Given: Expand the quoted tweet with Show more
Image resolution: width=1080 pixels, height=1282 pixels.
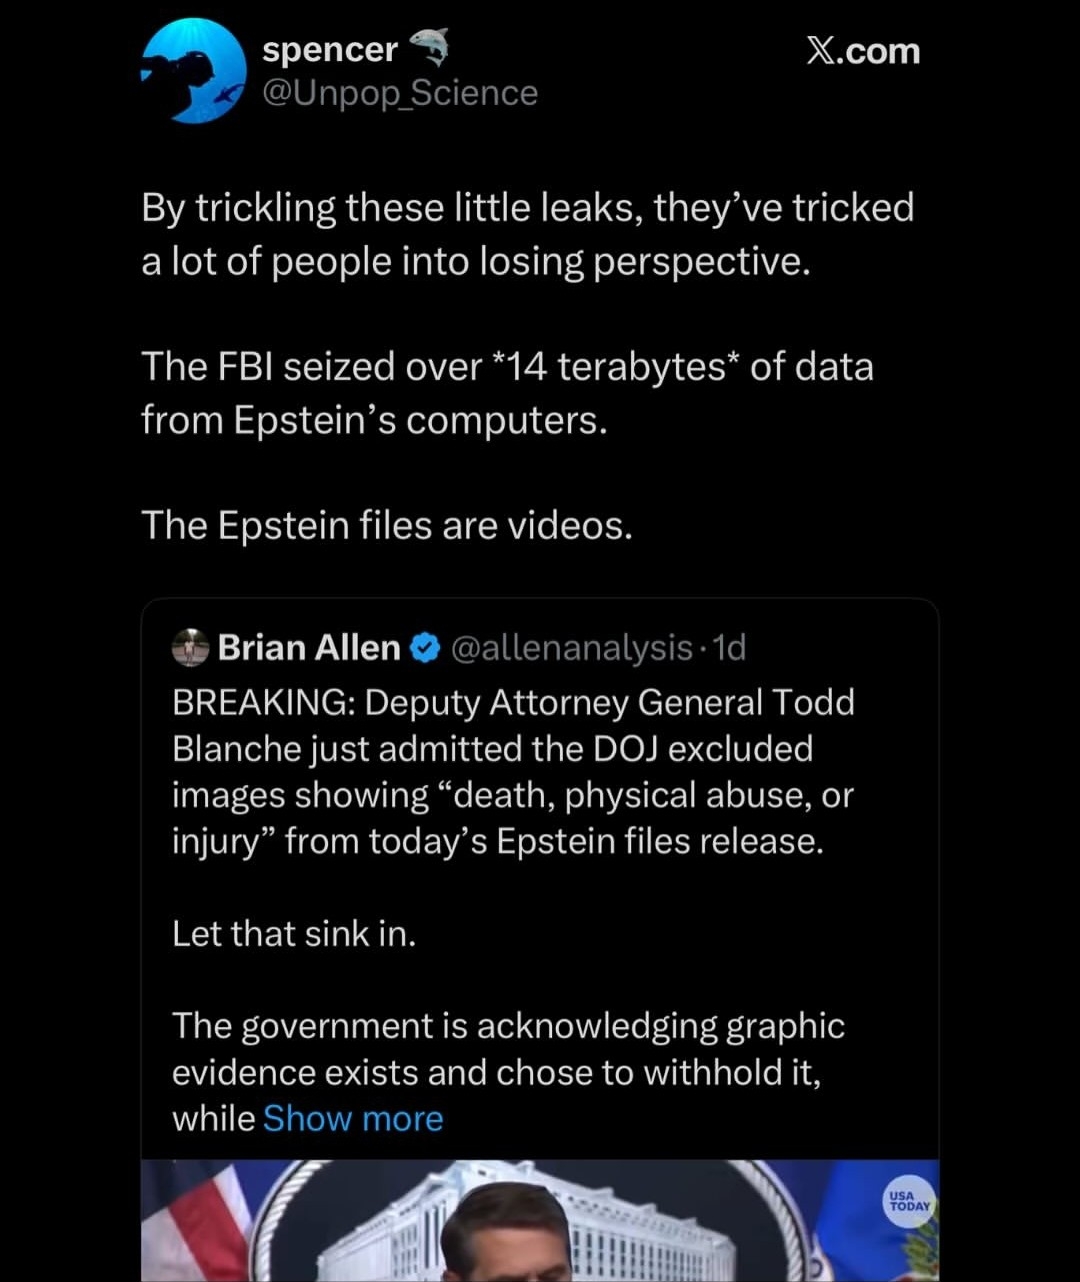Looking at the screenshot, I should pos(353,1118).
